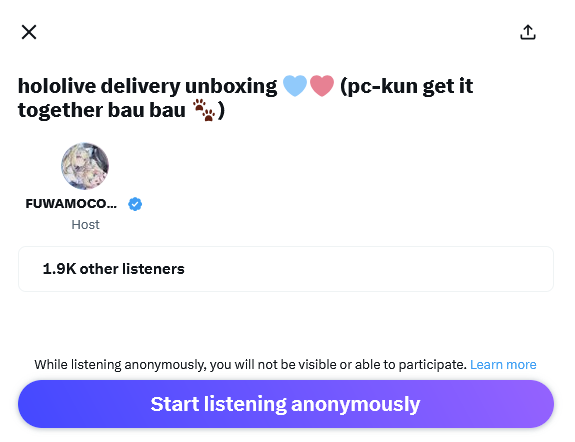Start listening anonymously
This screenshot has height=442, width=575.
286,404
